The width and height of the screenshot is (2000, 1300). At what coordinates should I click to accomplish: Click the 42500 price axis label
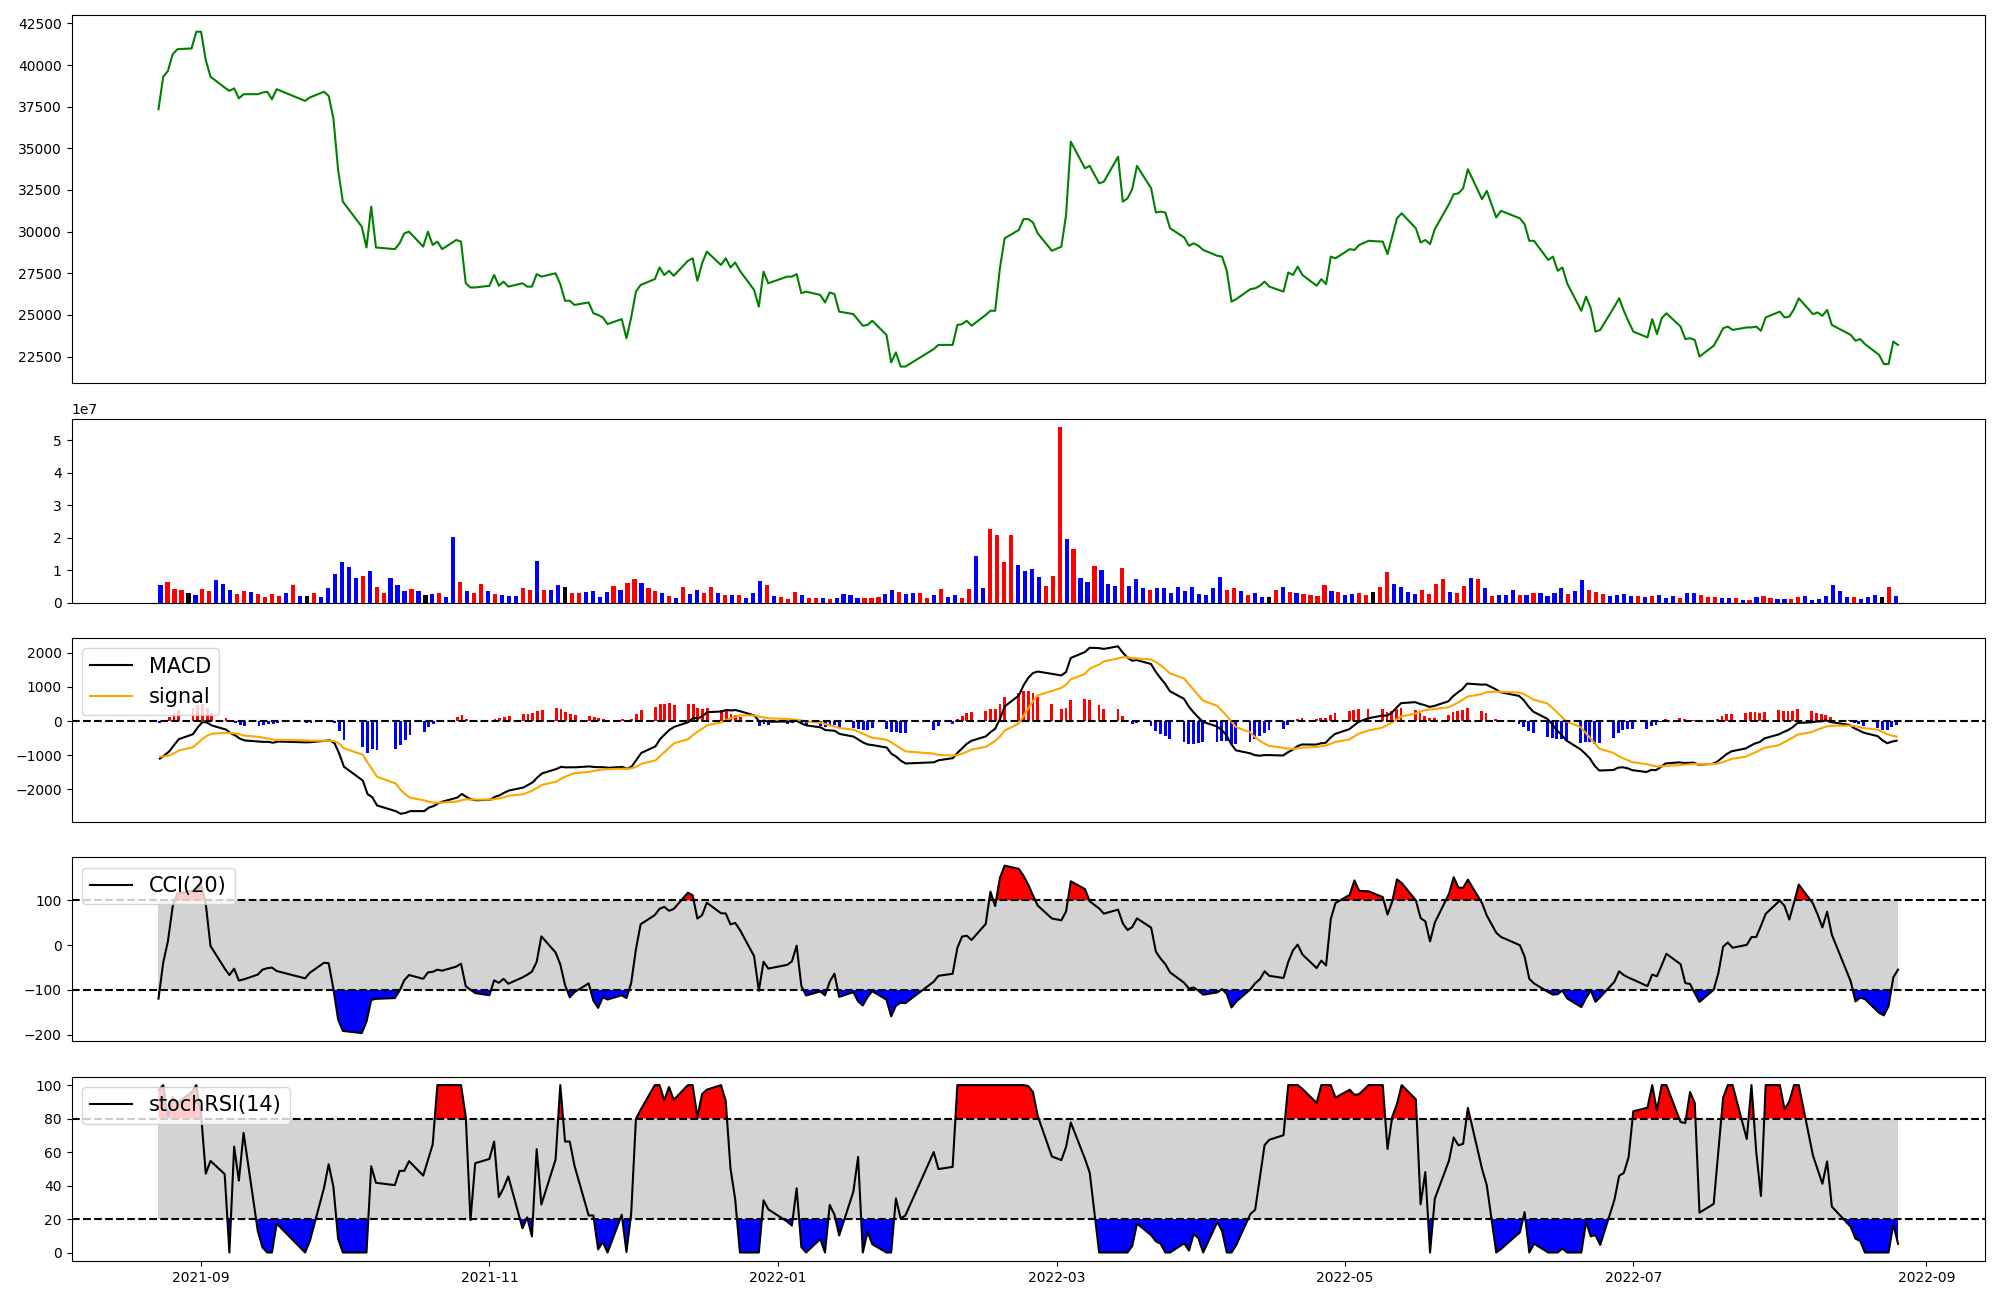(x=40, y=24)
